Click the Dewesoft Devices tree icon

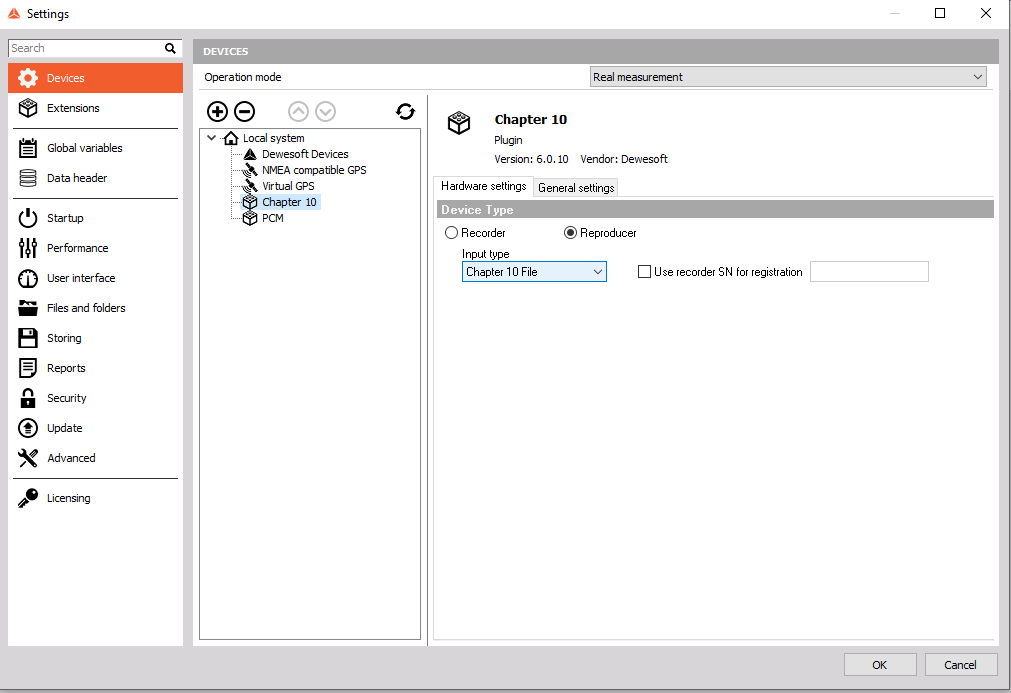250,154
